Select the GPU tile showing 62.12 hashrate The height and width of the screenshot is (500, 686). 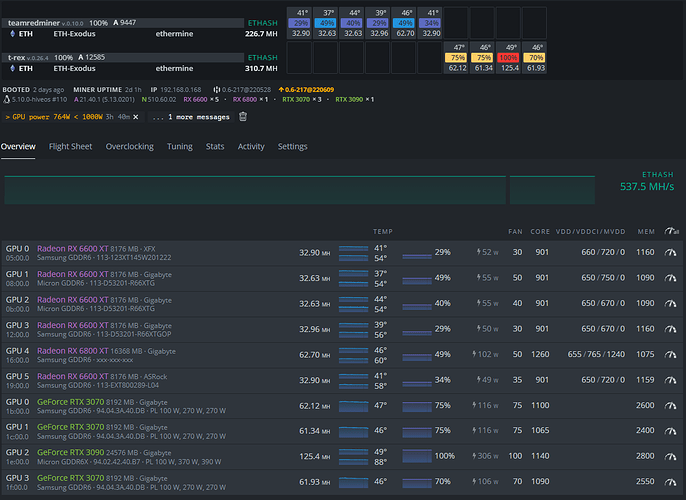tap(456, 58)
